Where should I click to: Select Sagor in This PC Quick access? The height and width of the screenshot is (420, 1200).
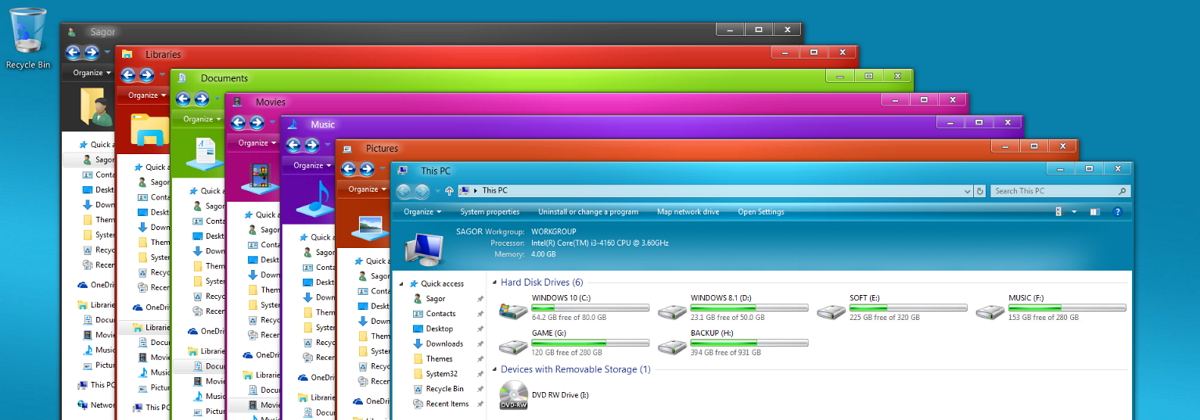coord(435,298)
